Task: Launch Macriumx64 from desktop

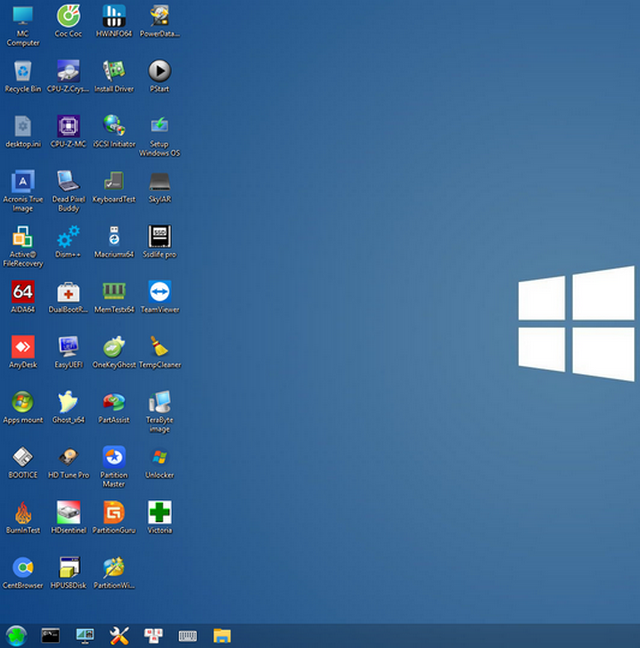Action: click(x=114, y=242)
